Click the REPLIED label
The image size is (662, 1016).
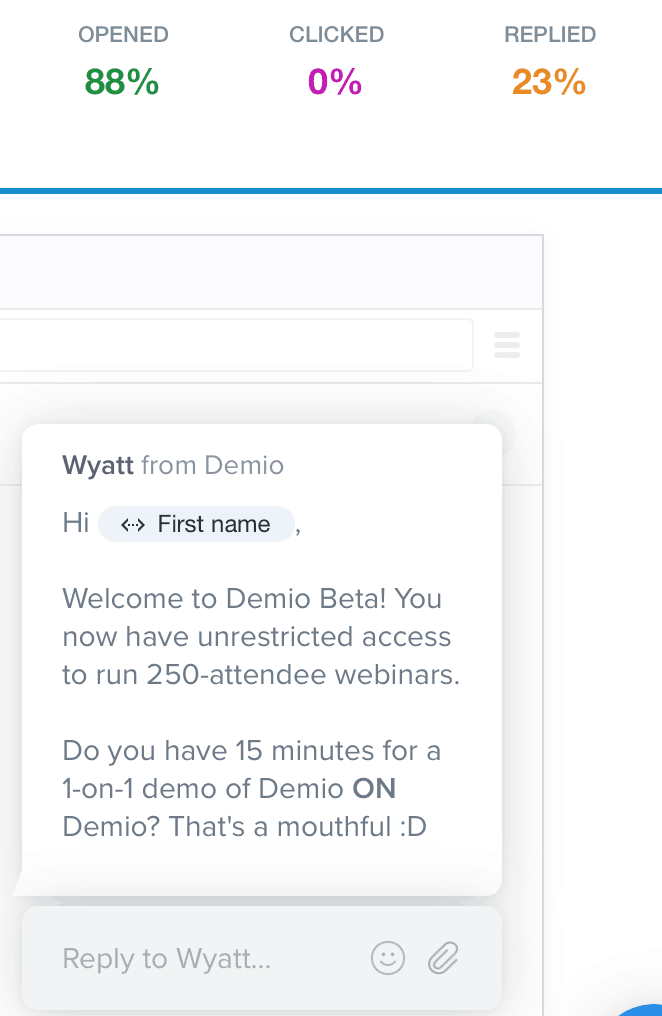pos(550,34)
